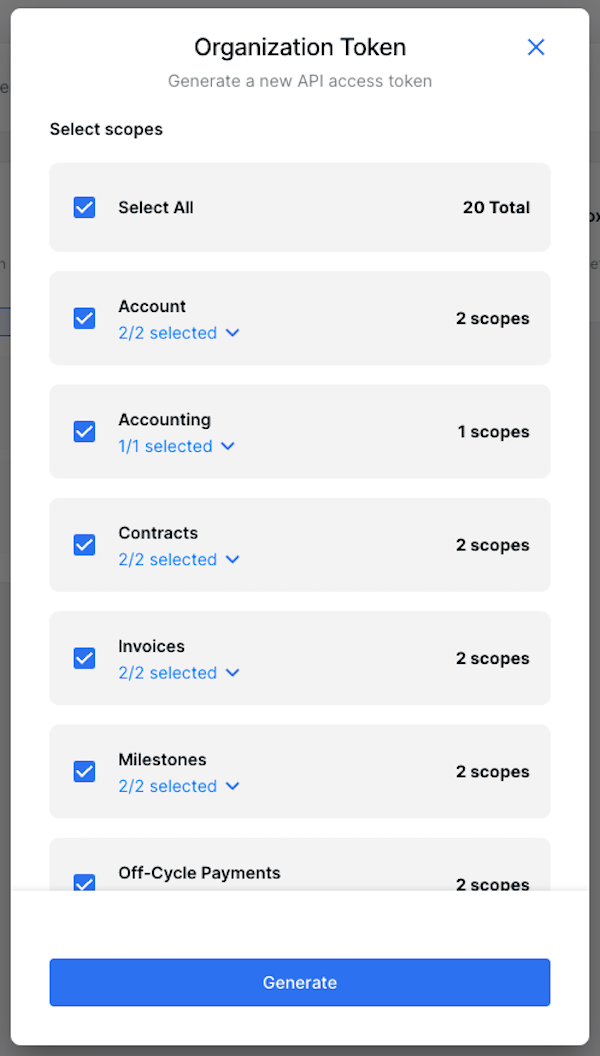600x1056 pixels.
Task: Open Accounting '1/1 selected' scope list
Action: coord(166,446)
